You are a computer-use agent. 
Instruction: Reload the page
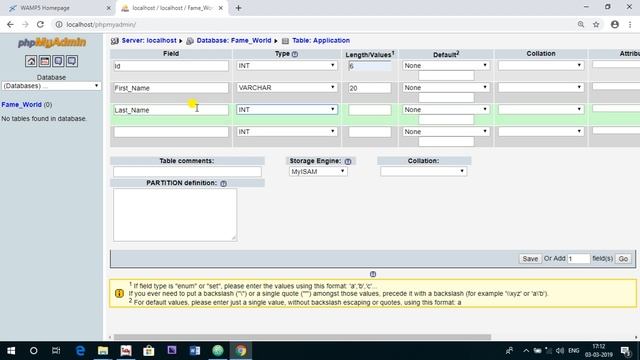click(40, 24)
